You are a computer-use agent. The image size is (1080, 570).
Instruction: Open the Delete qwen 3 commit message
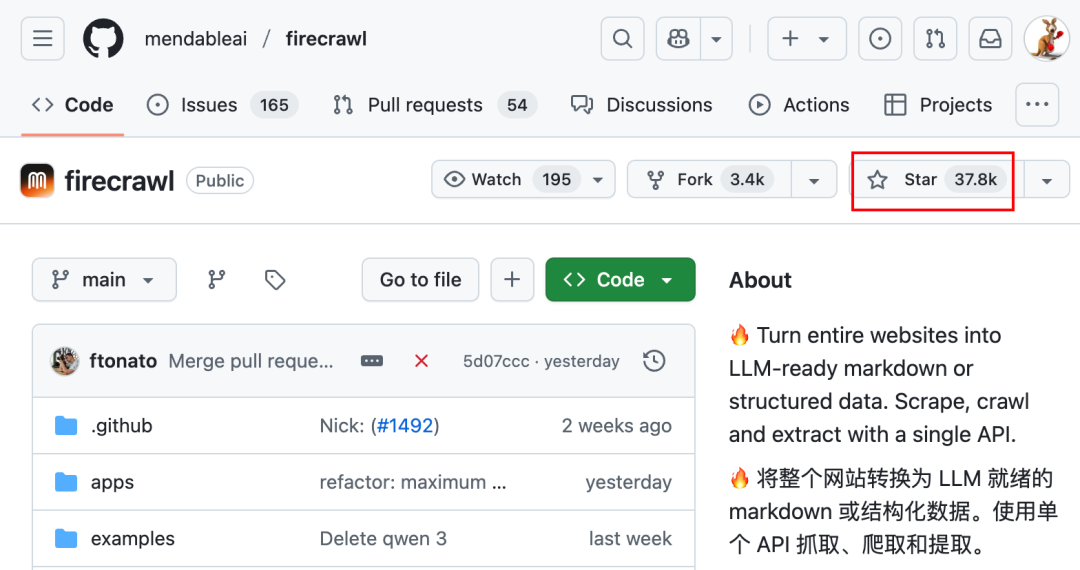click(383, 538)
